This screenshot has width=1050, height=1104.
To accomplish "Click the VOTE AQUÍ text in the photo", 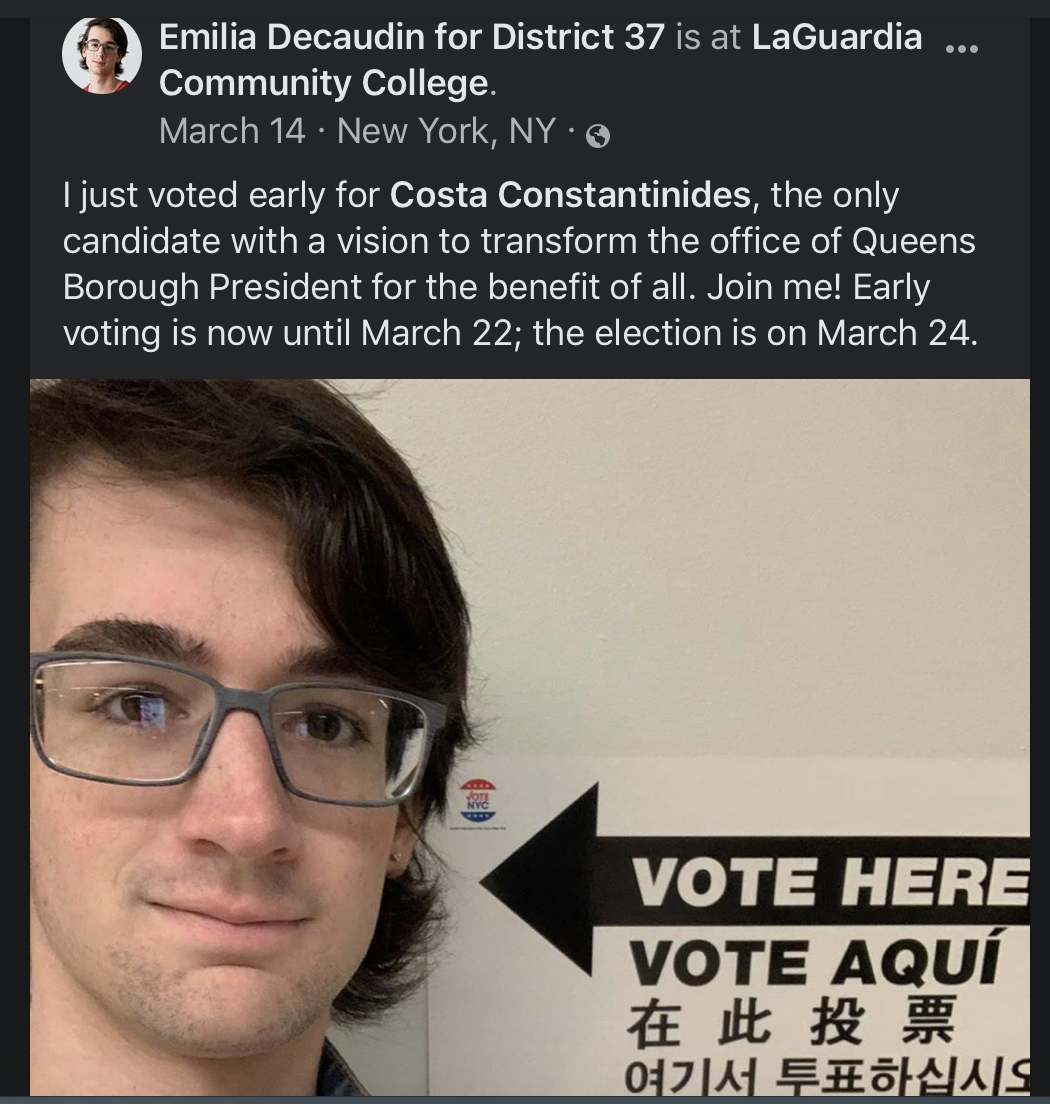I will tap(813, 960).
